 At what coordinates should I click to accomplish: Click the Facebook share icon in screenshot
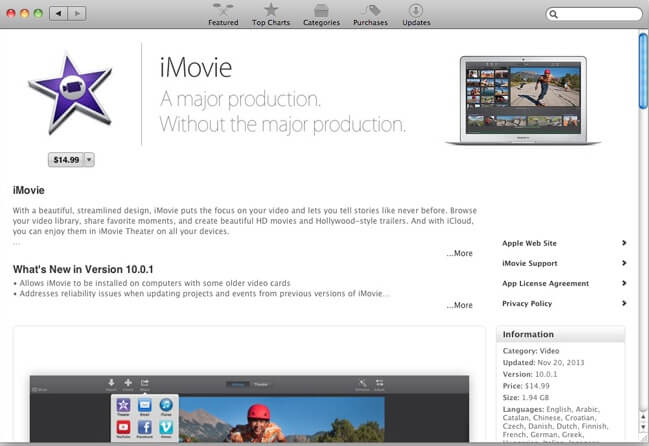click(144, 427)
